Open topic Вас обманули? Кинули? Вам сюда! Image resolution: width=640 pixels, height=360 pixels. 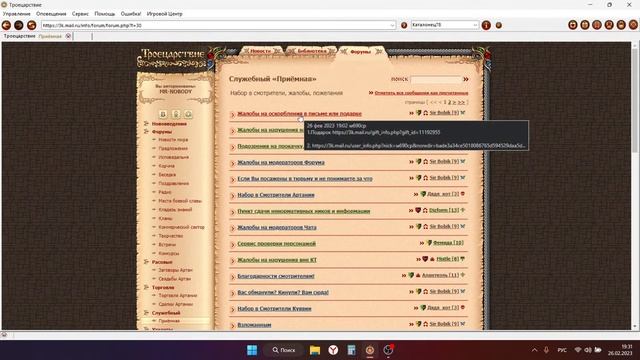click(283, 292)
